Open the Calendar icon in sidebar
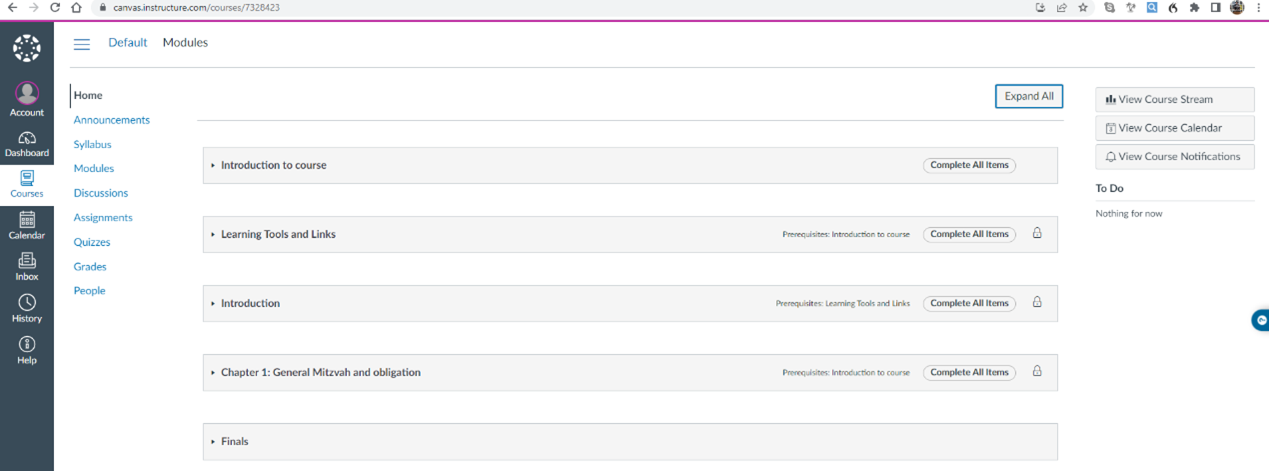Image resolution: width=1269 pixels, height=471 pixels. coord(27,219)
